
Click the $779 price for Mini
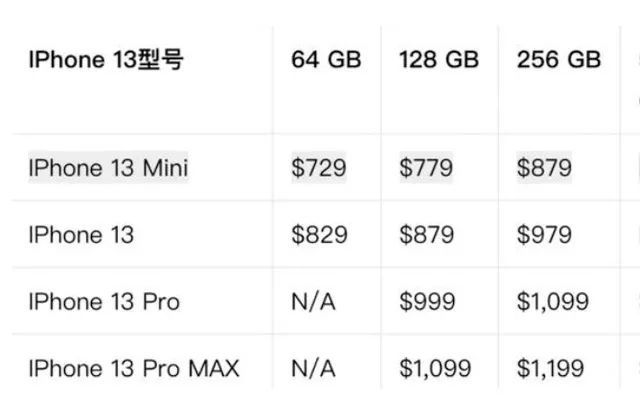point(426,168)
